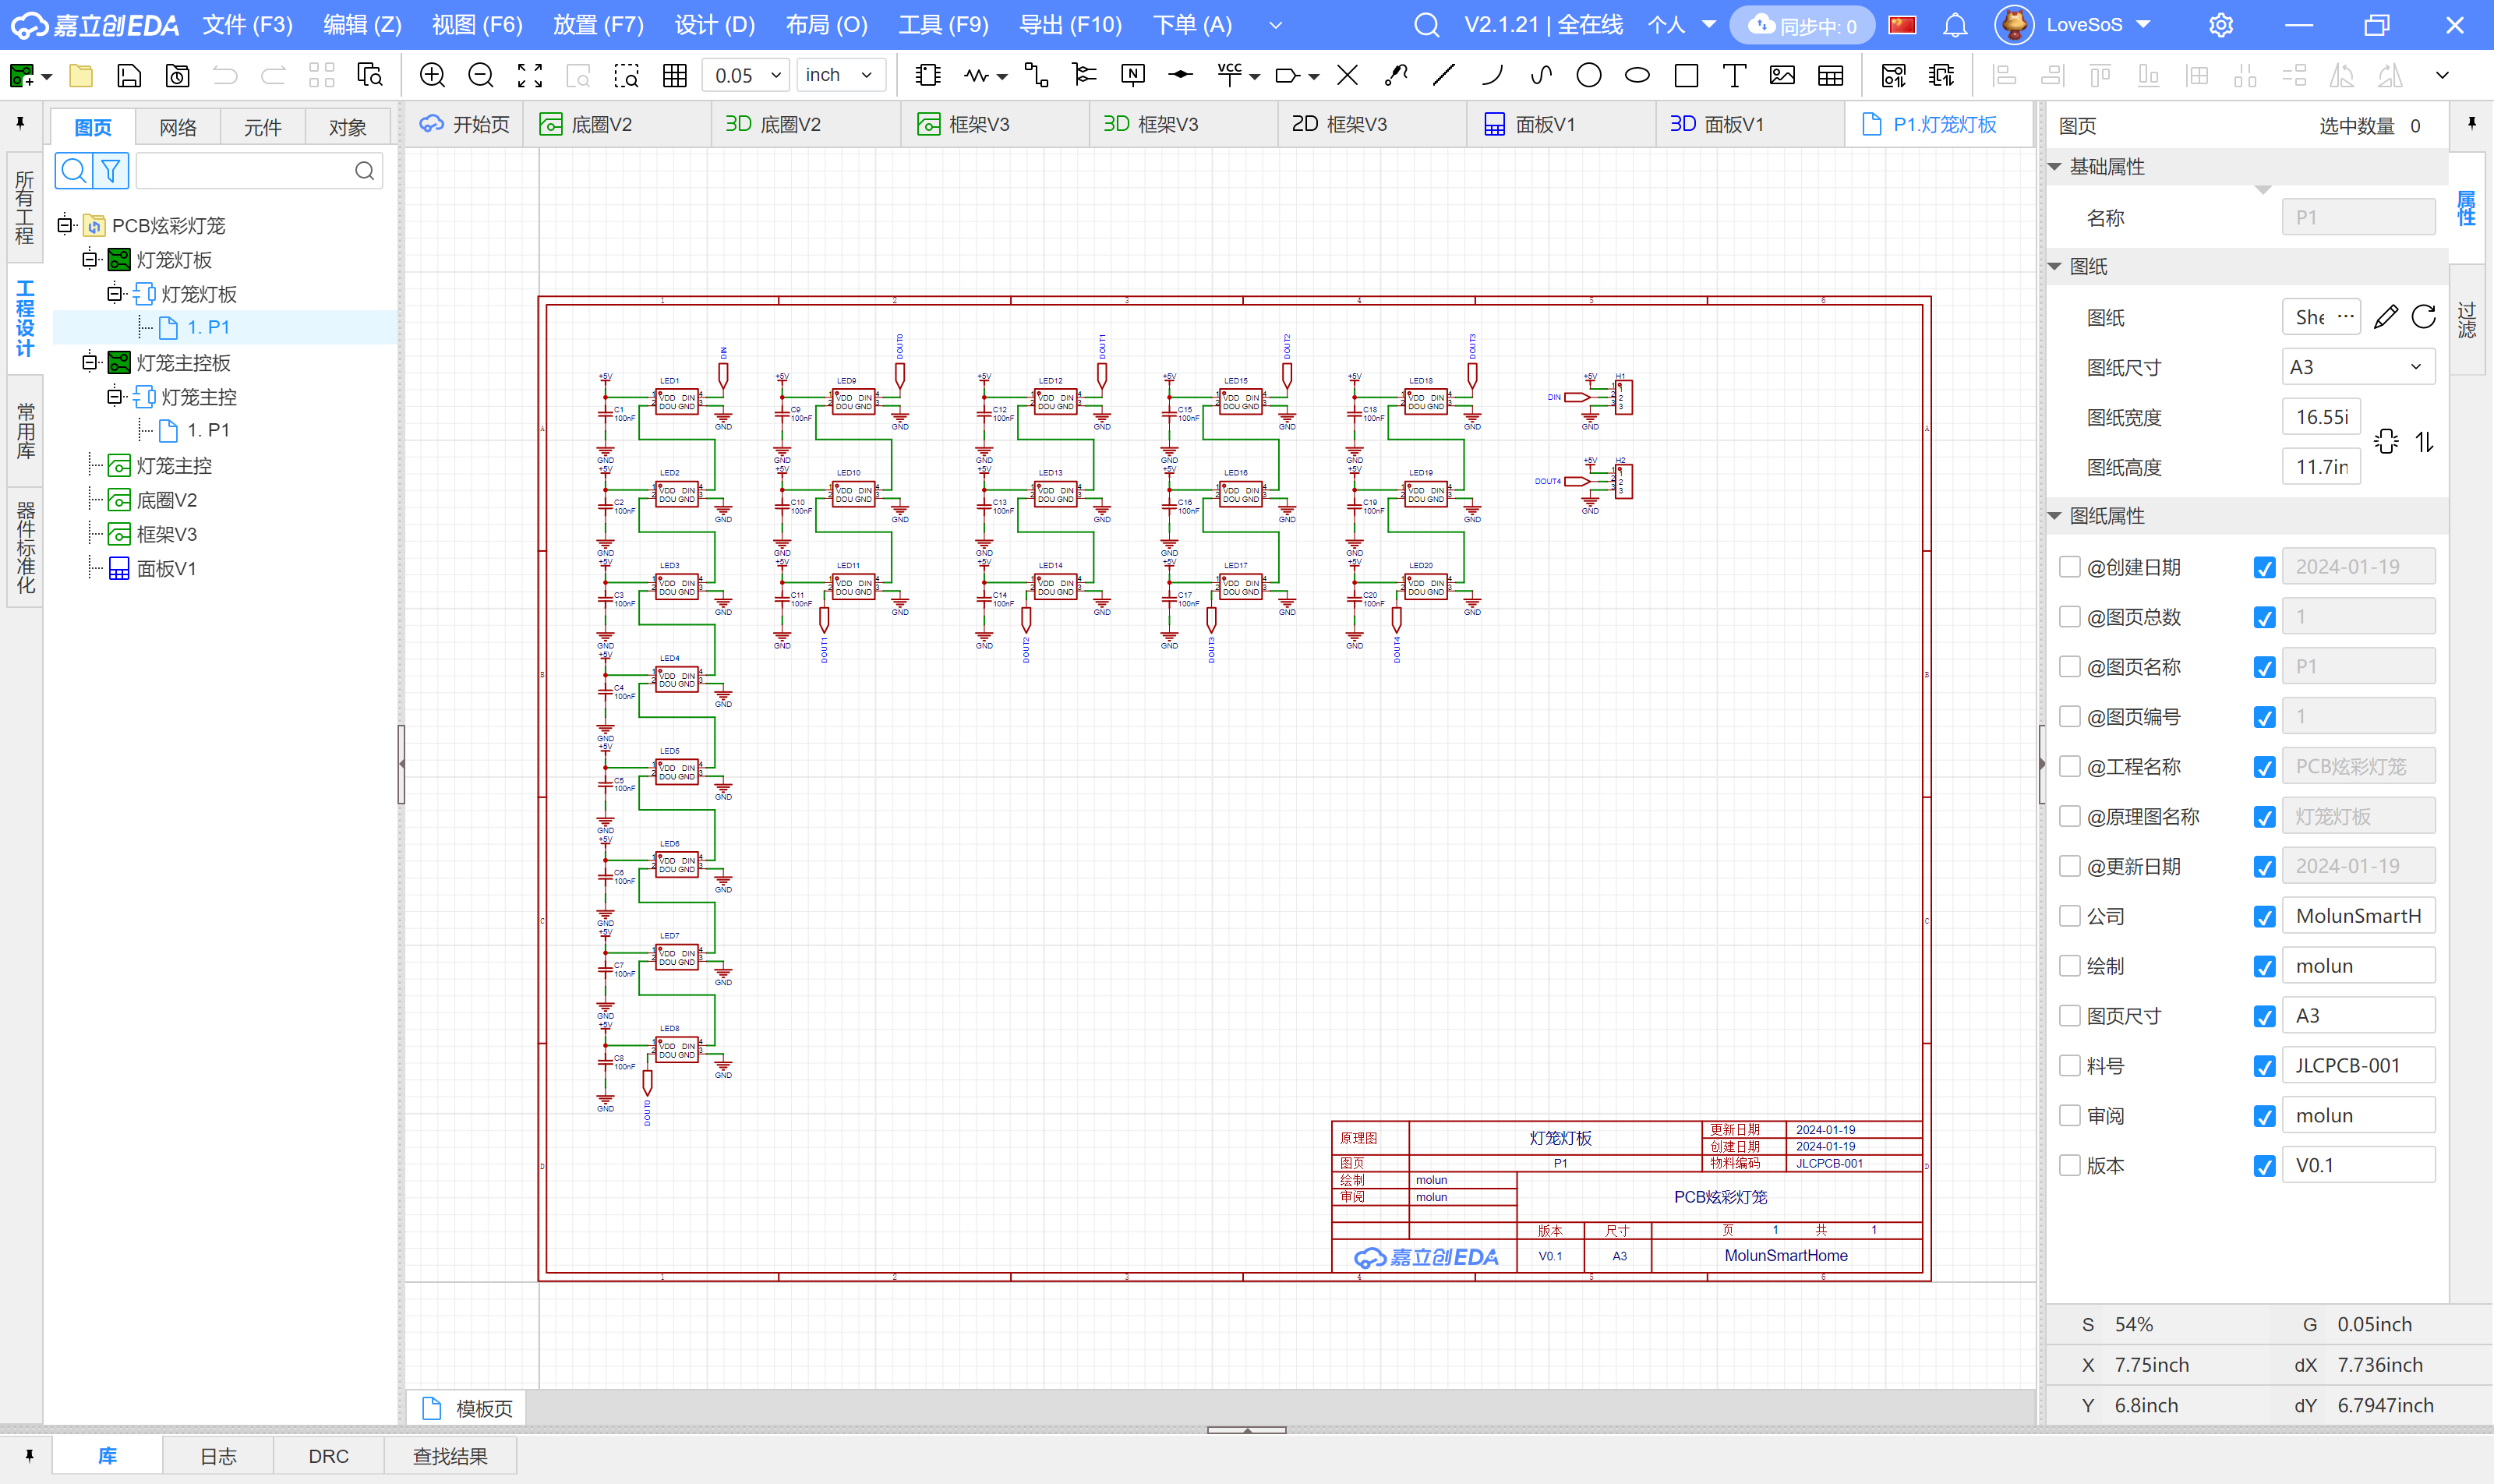Check the @创建日期 left checkbox

point(2069,567)
